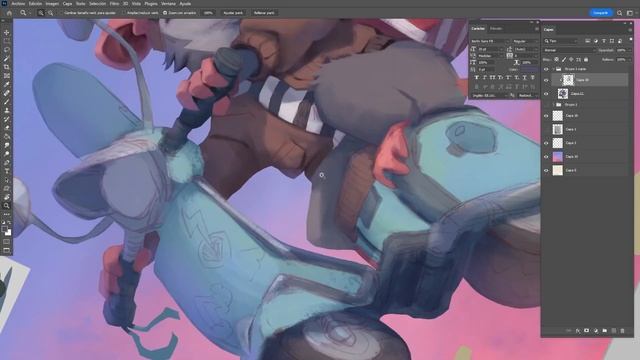Switch to the Párrafo tab
Image resolution: width=640 pixels, height=360 pixels.
coord(496,29)
